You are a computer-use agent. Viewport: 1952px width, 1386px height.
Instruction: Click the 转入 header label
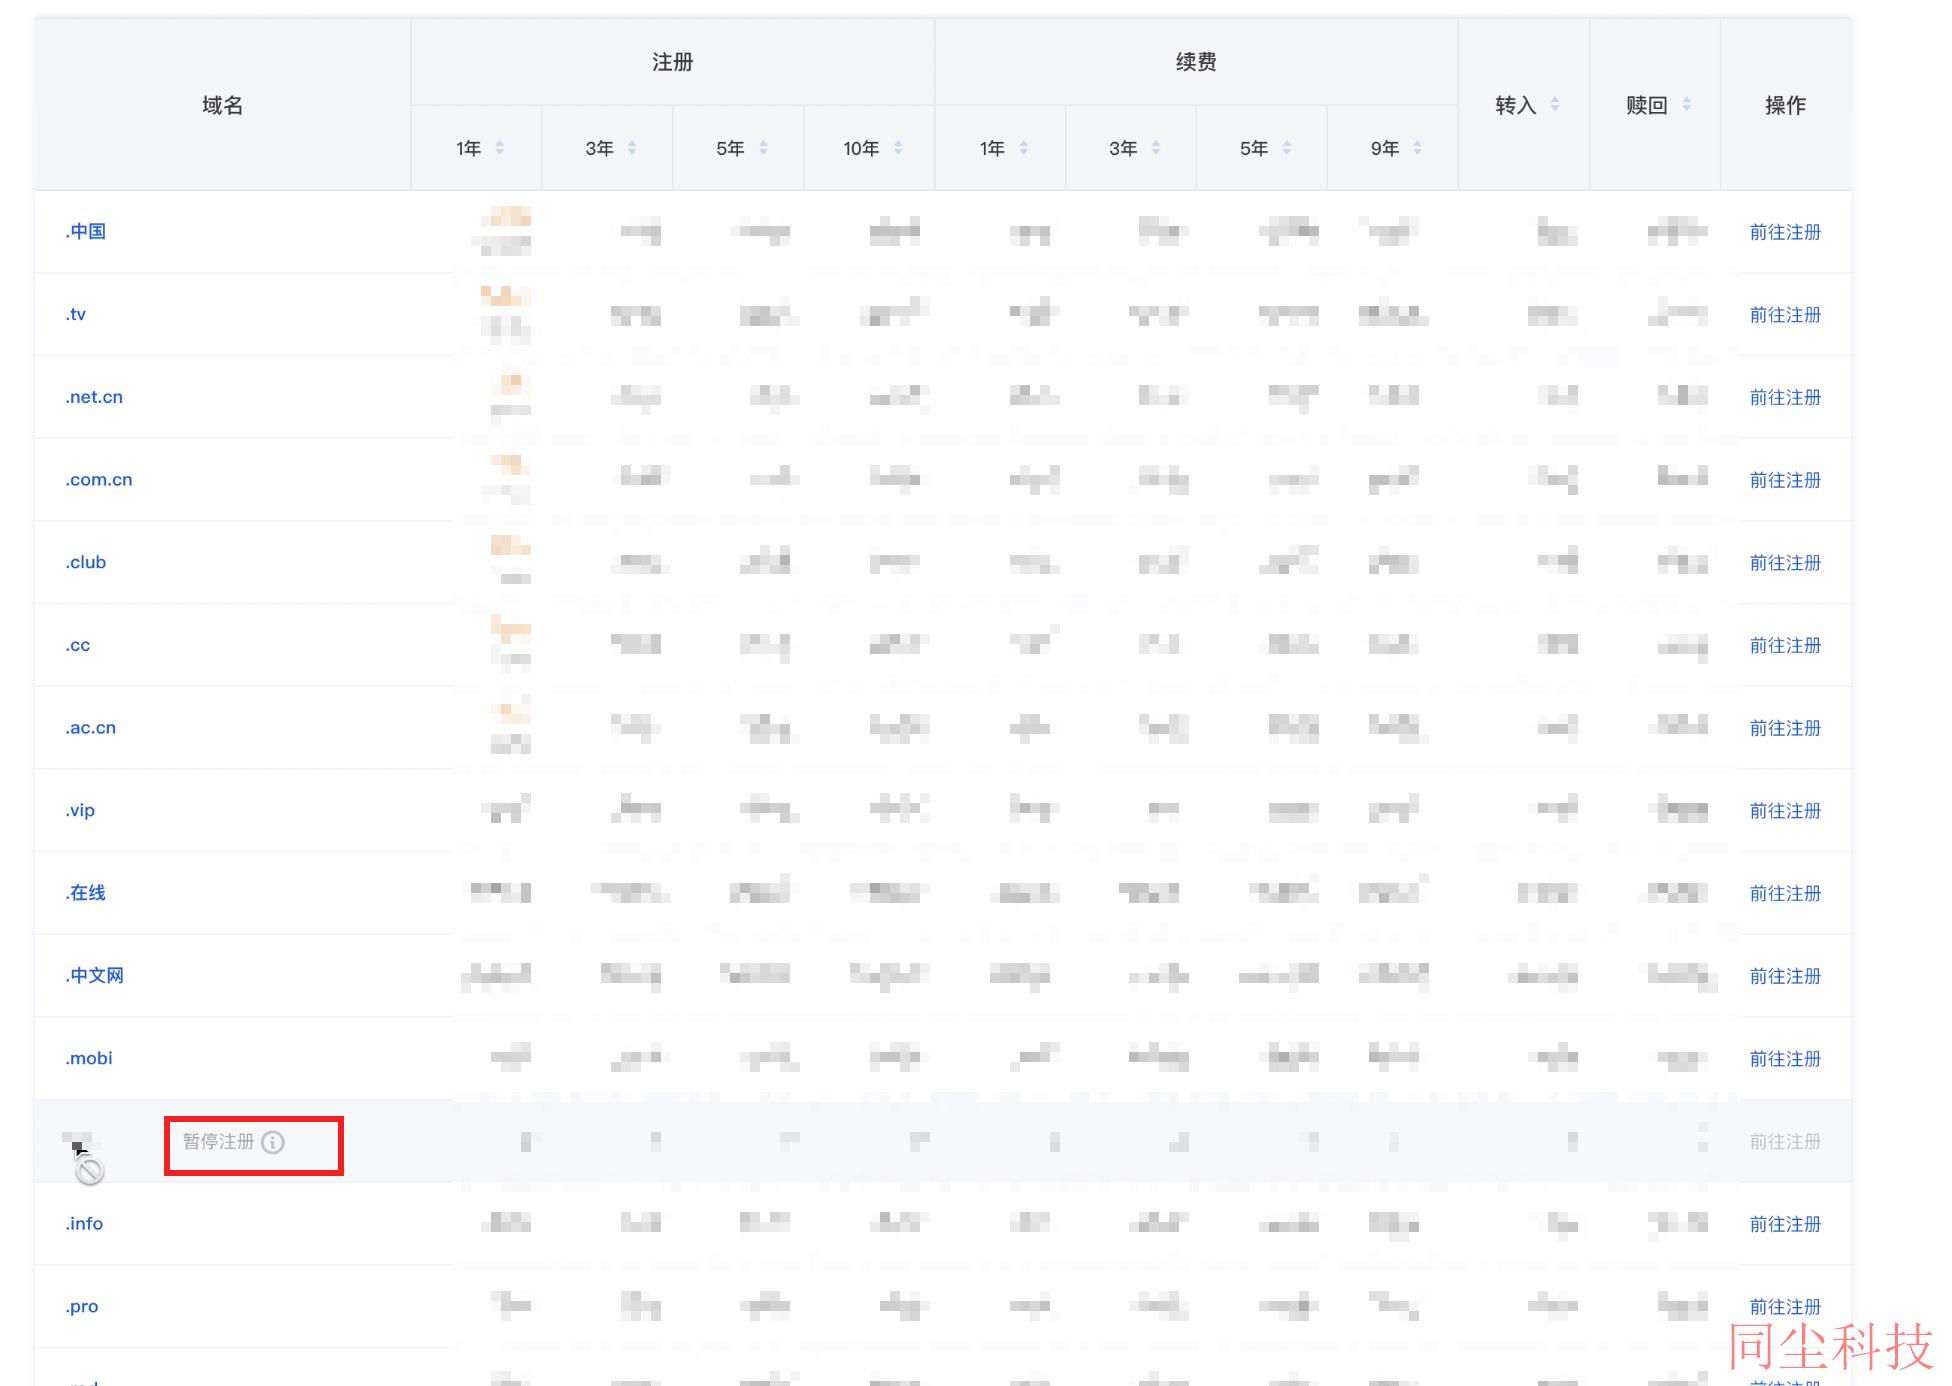(1515, 105)
